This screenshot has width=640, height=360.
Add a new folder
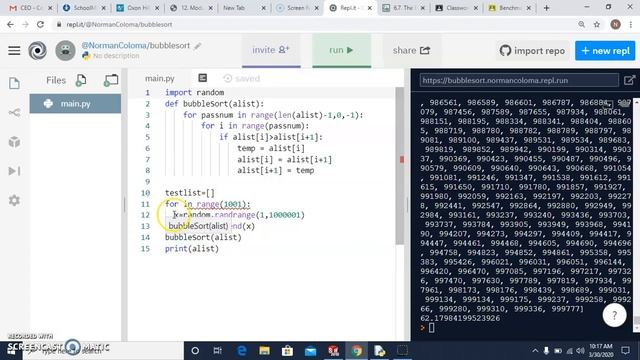(111, 80)
